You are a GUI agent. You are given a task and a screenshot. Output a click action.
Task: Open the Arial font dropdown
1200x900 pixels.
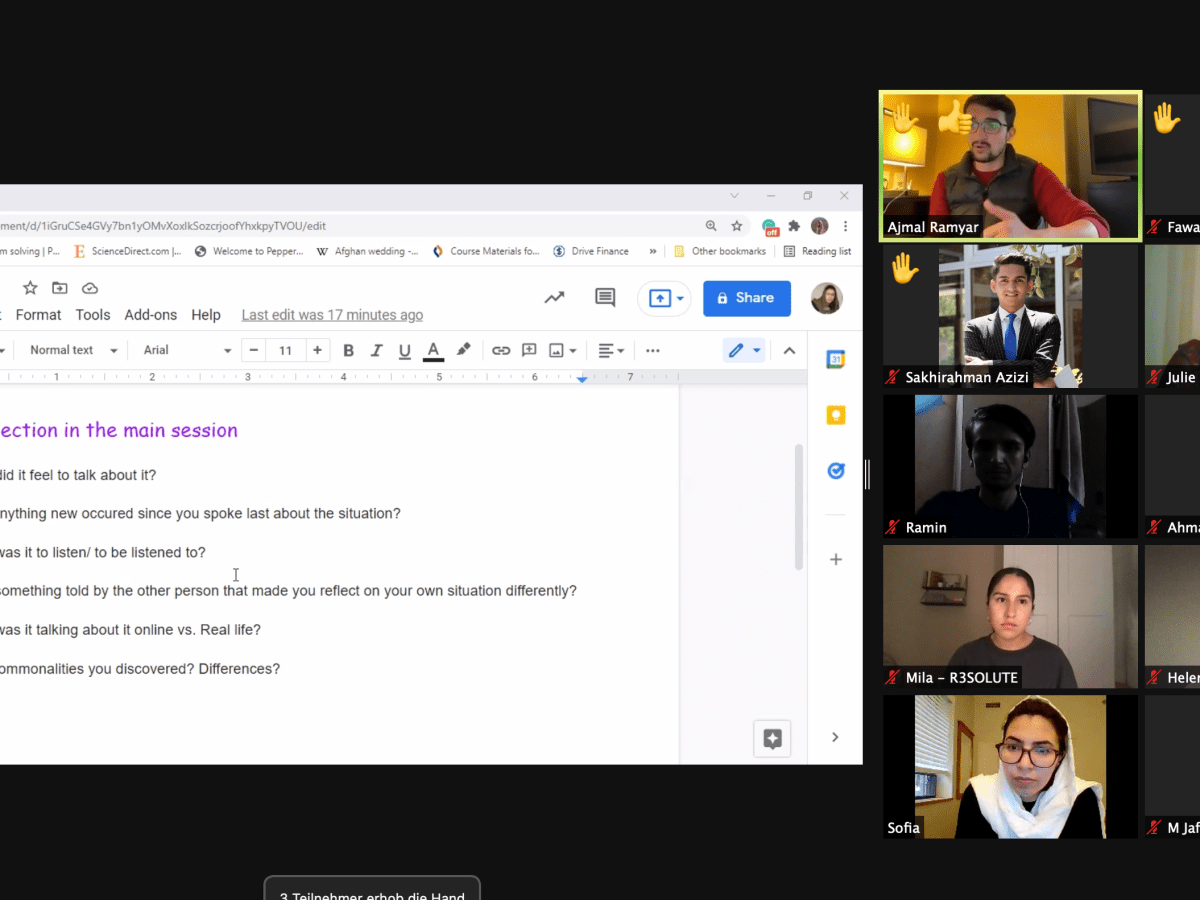187,350
